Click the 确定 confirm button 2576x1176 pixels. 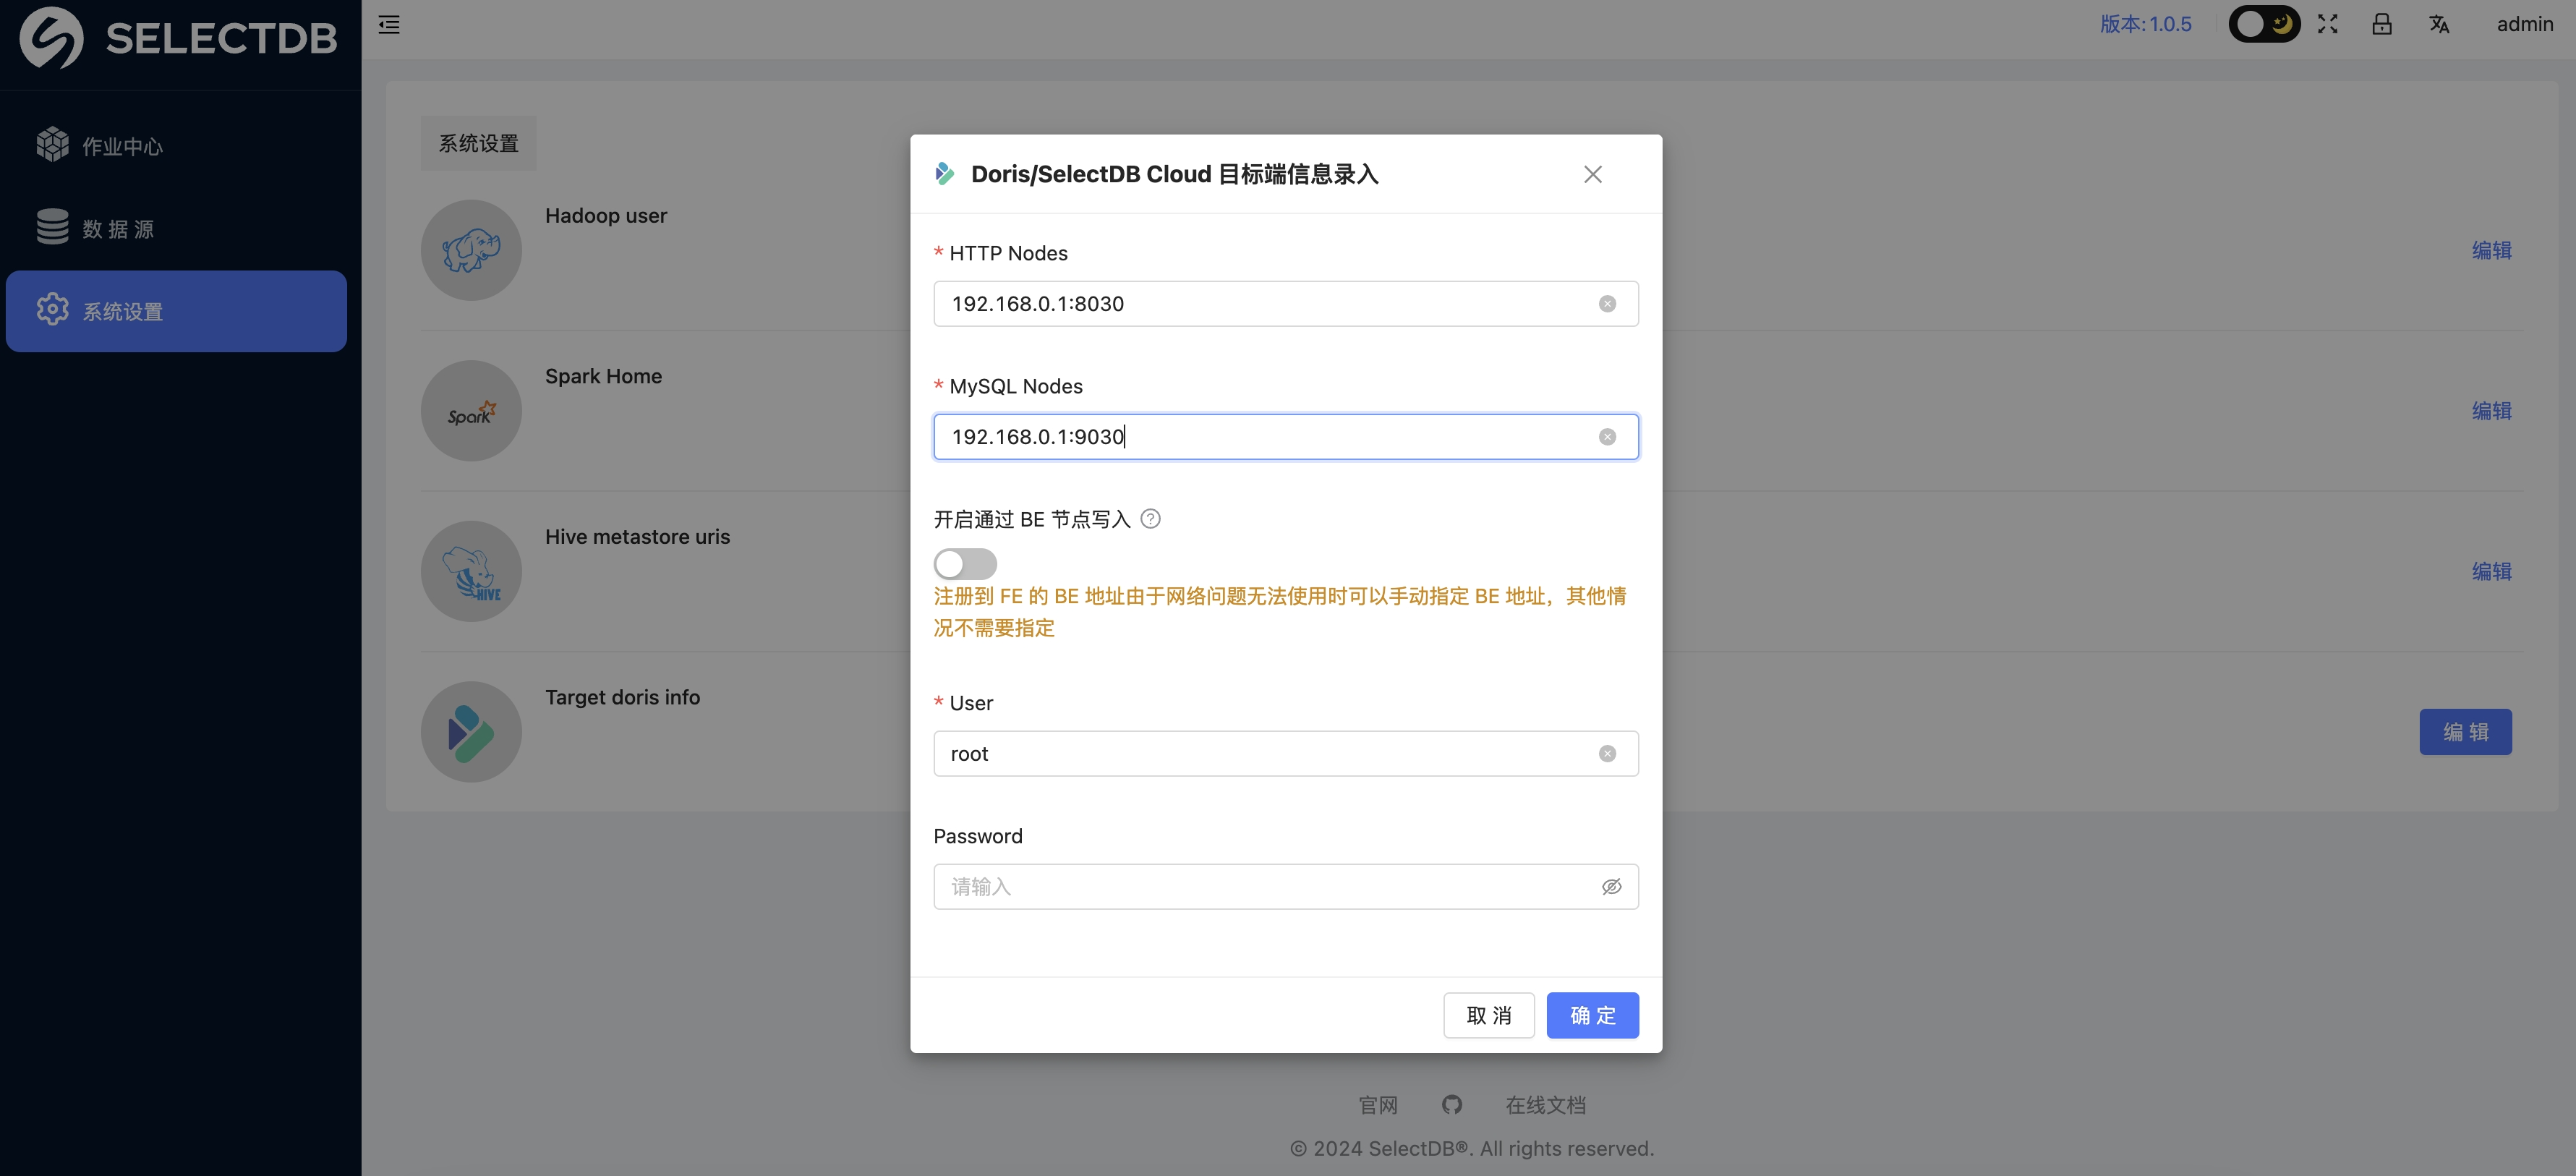[1592, 1015]
